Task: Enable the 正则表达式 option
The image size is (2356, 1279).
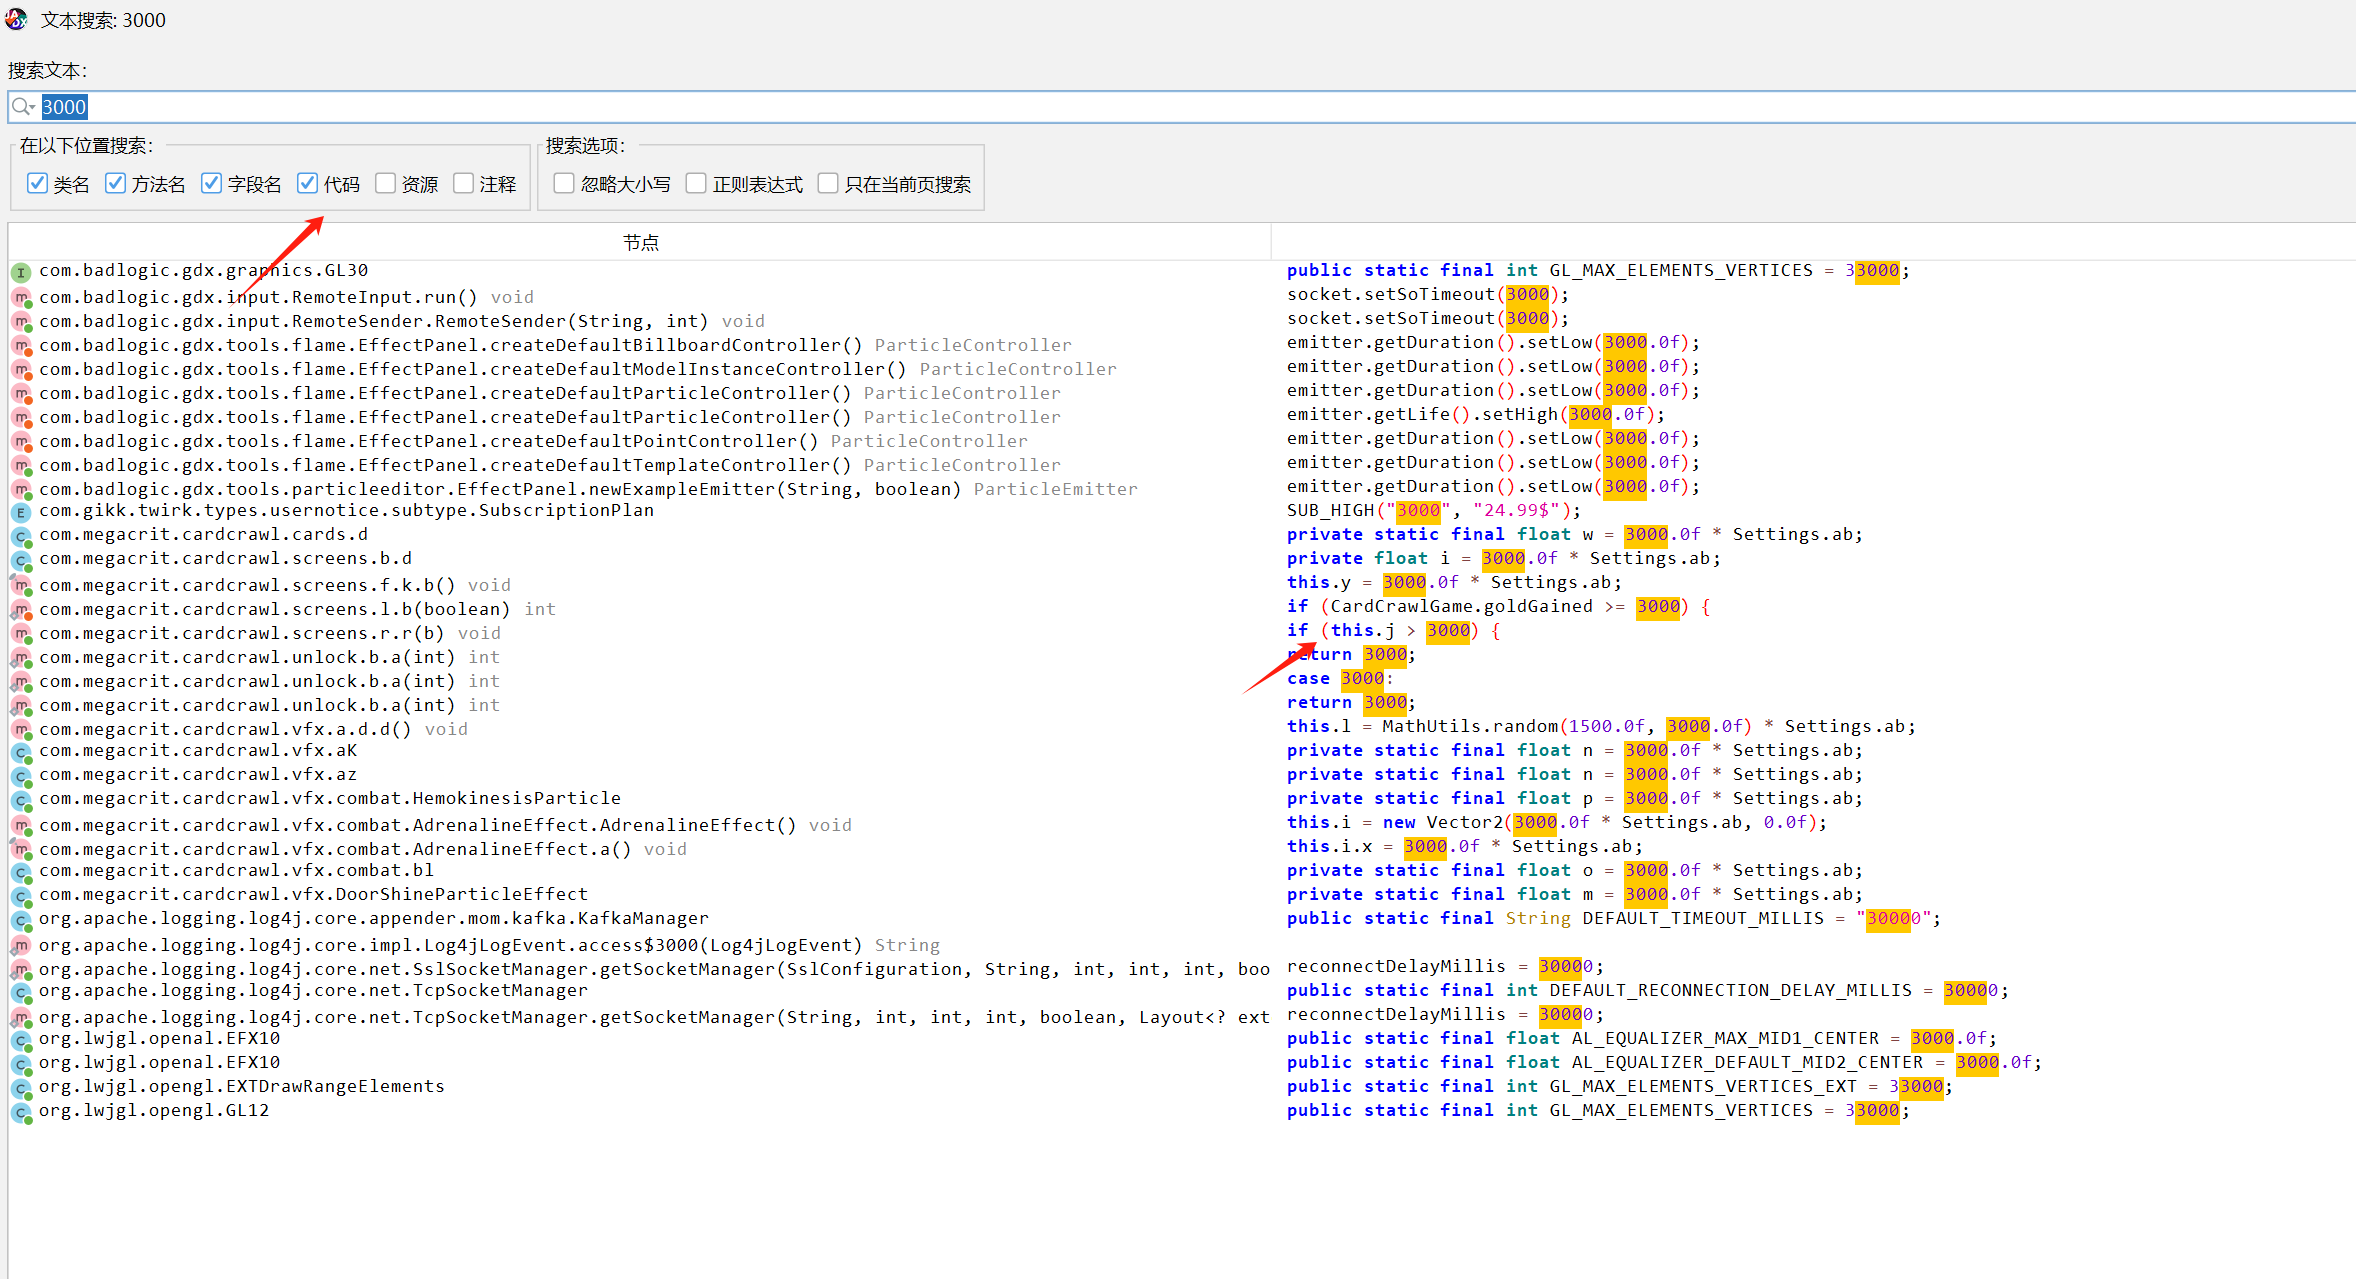Action: point(696,183)
